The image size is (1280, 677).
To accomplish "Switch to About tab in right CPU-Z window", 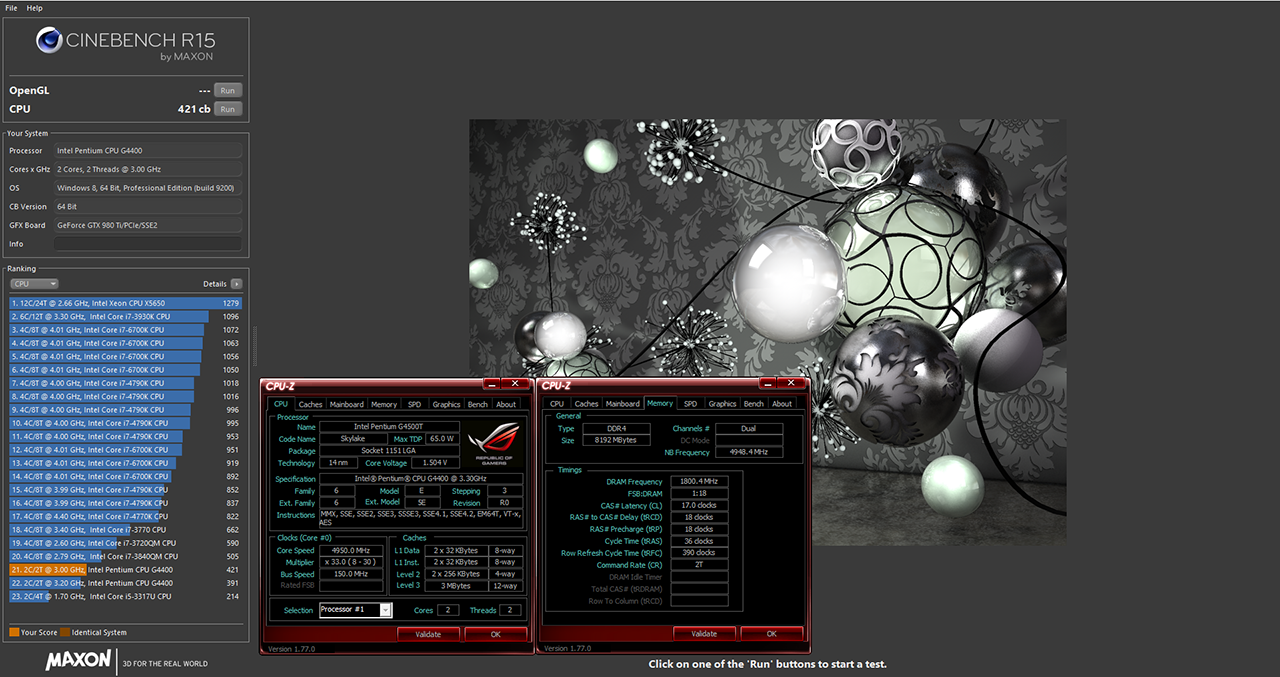I will (x=782, y=404).
